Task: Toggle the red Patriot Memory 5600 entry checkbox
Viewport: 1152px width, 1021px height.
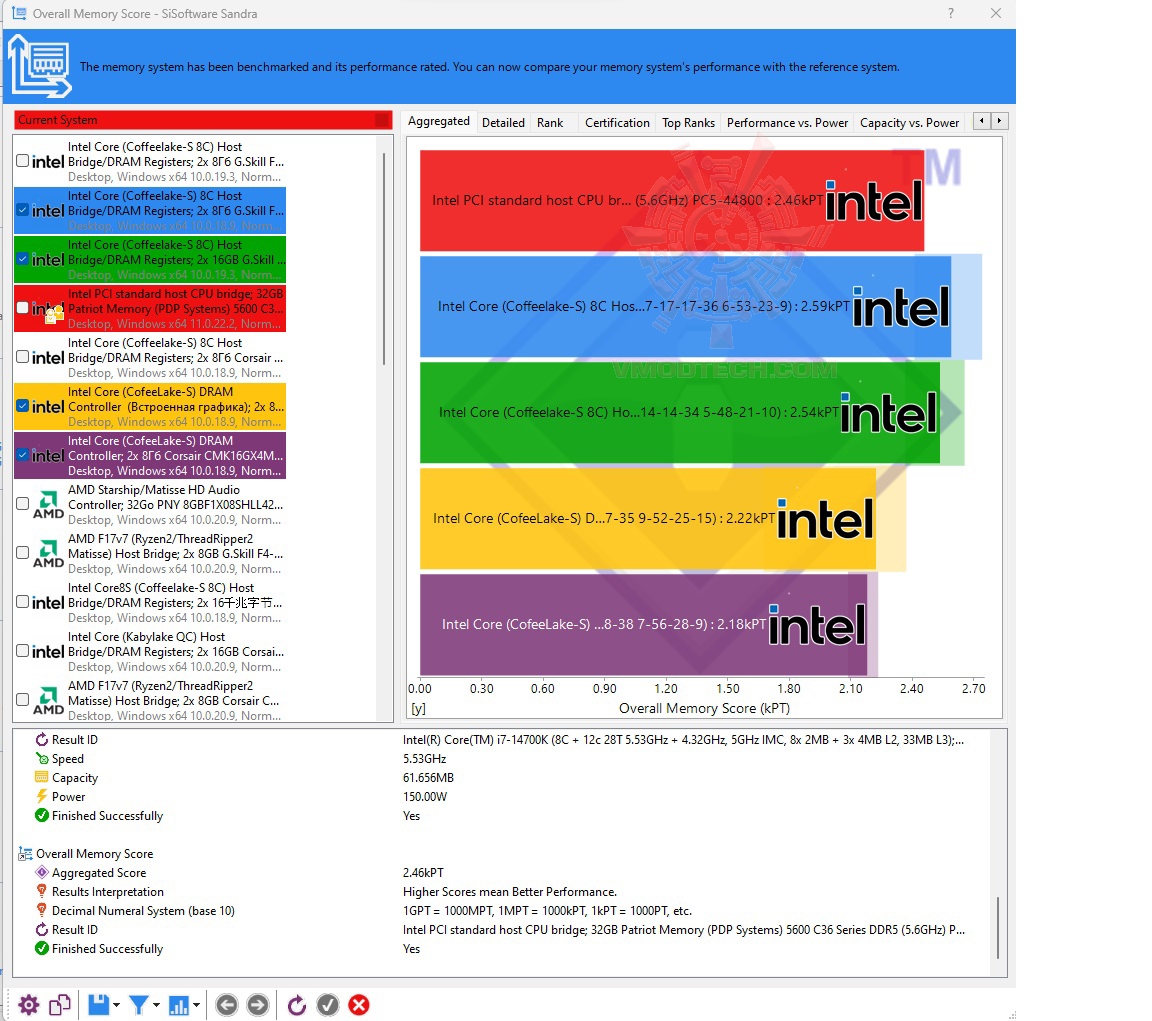Action: [x=23, y=308]
